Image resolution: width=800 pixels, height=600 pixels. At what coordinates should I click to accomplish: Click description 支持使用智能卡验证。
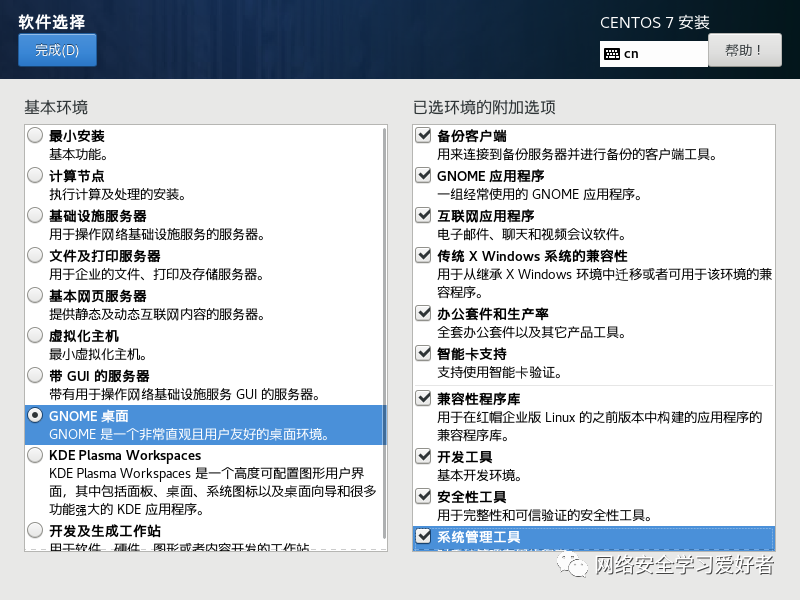[x=500, y=372]
